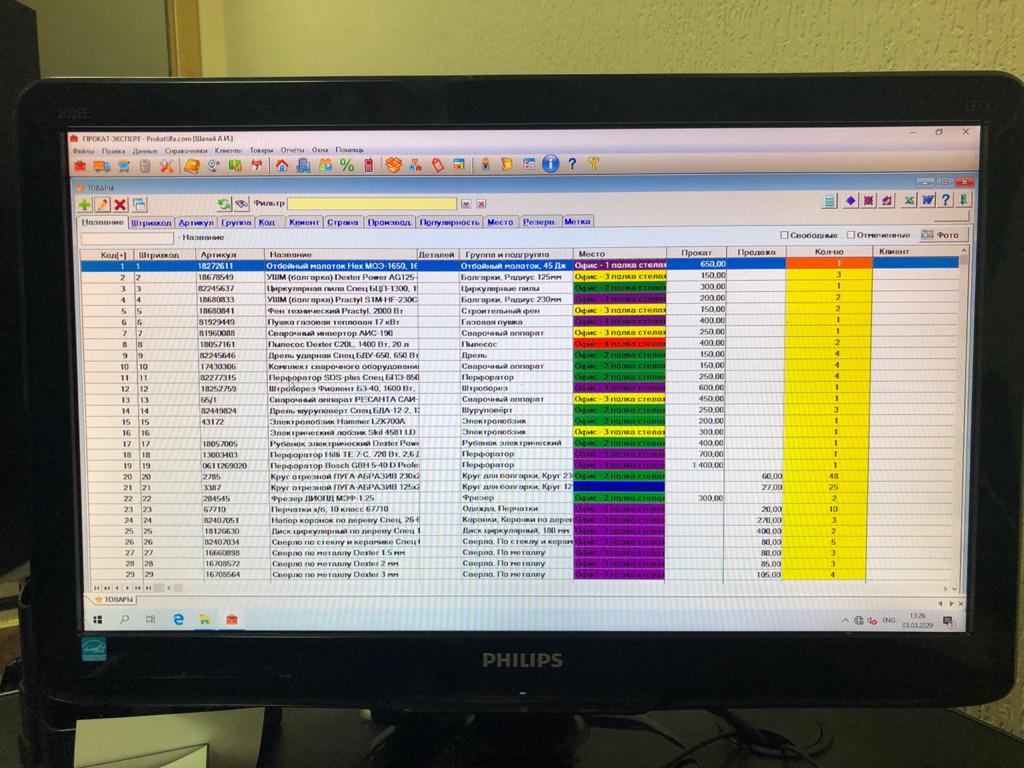Switch to the Штрихкод tab

tap(152, 222)
